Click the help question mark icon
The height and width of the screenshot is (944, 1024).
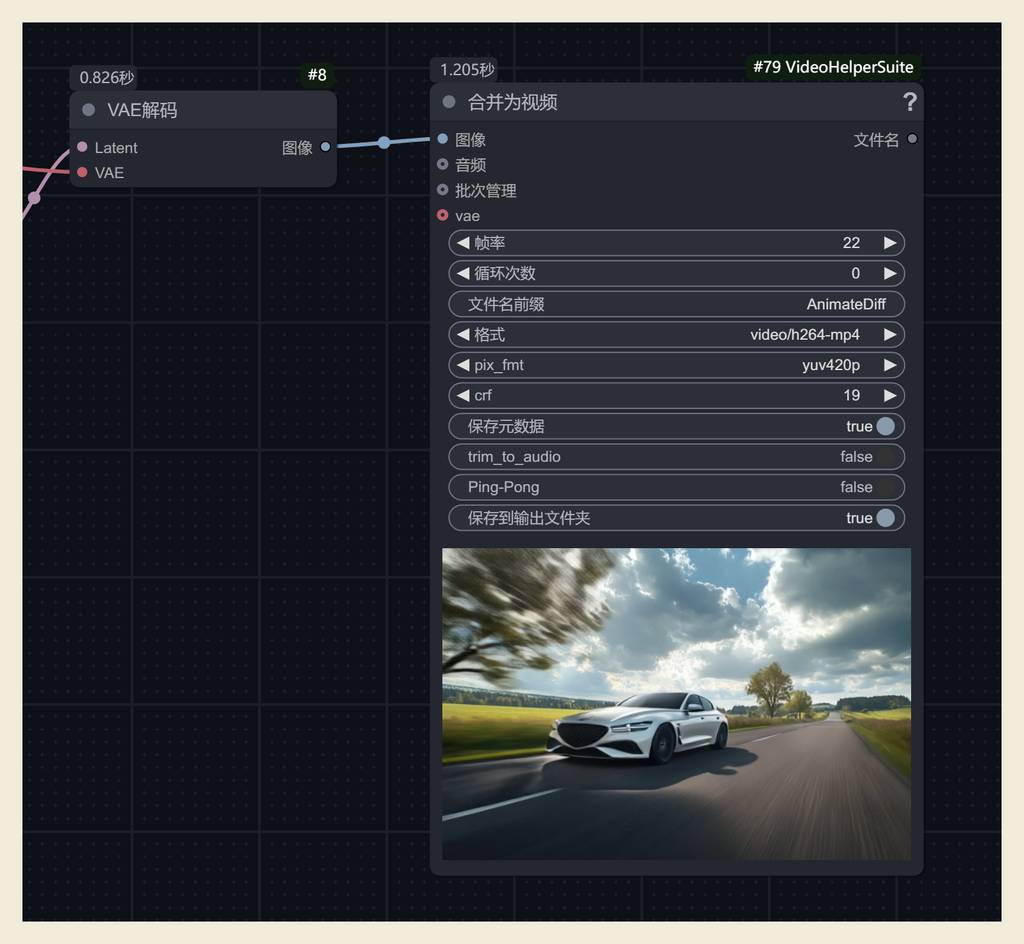(x=909, y=102)
